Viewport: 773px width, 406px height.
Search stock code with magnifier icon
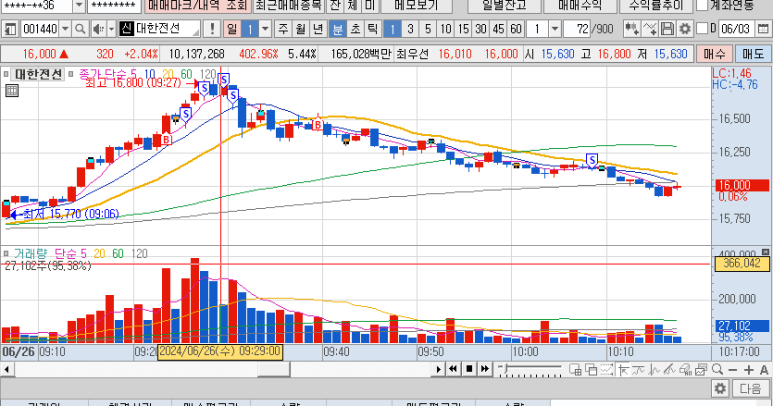[x=80, y=29]
